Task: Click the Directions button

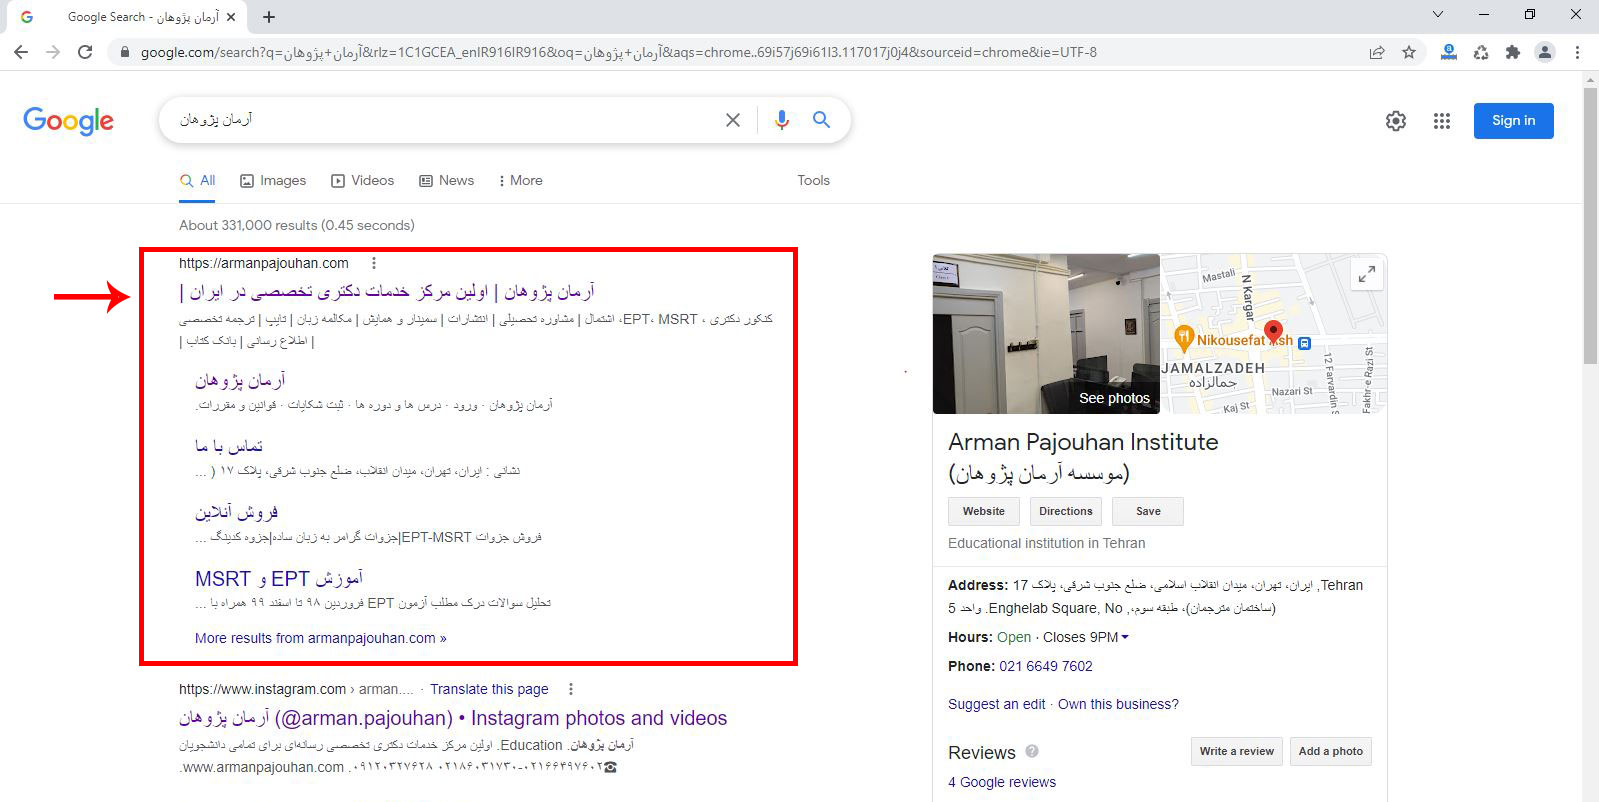Action: [1066, 511]
